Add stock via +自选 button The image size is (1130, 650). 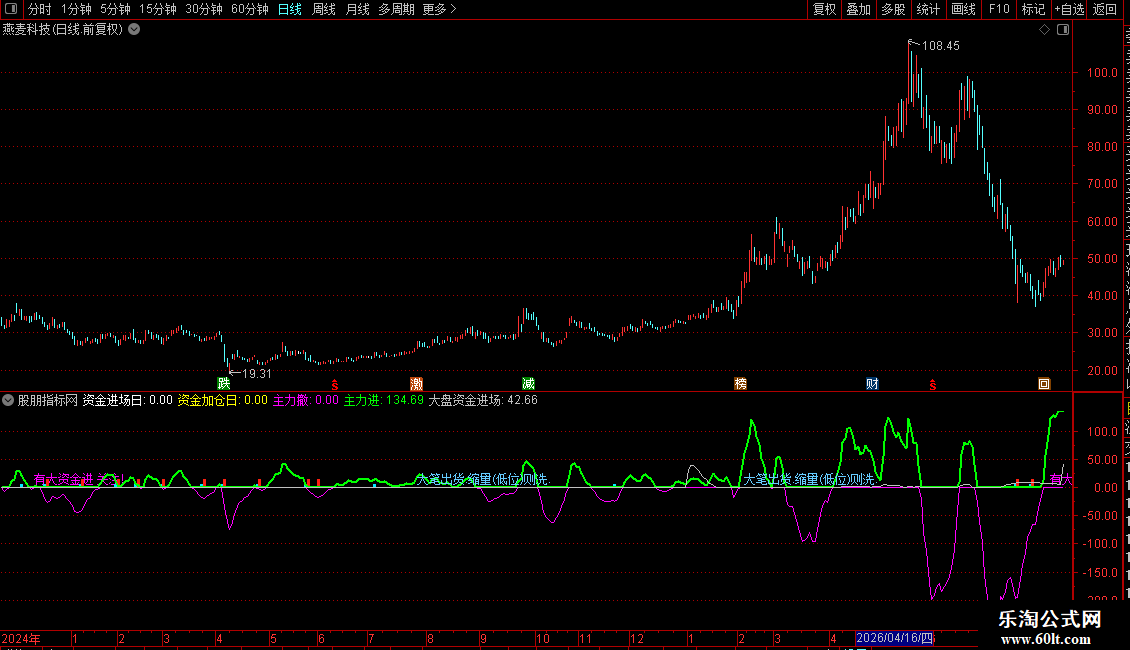tap(1069, 9)
